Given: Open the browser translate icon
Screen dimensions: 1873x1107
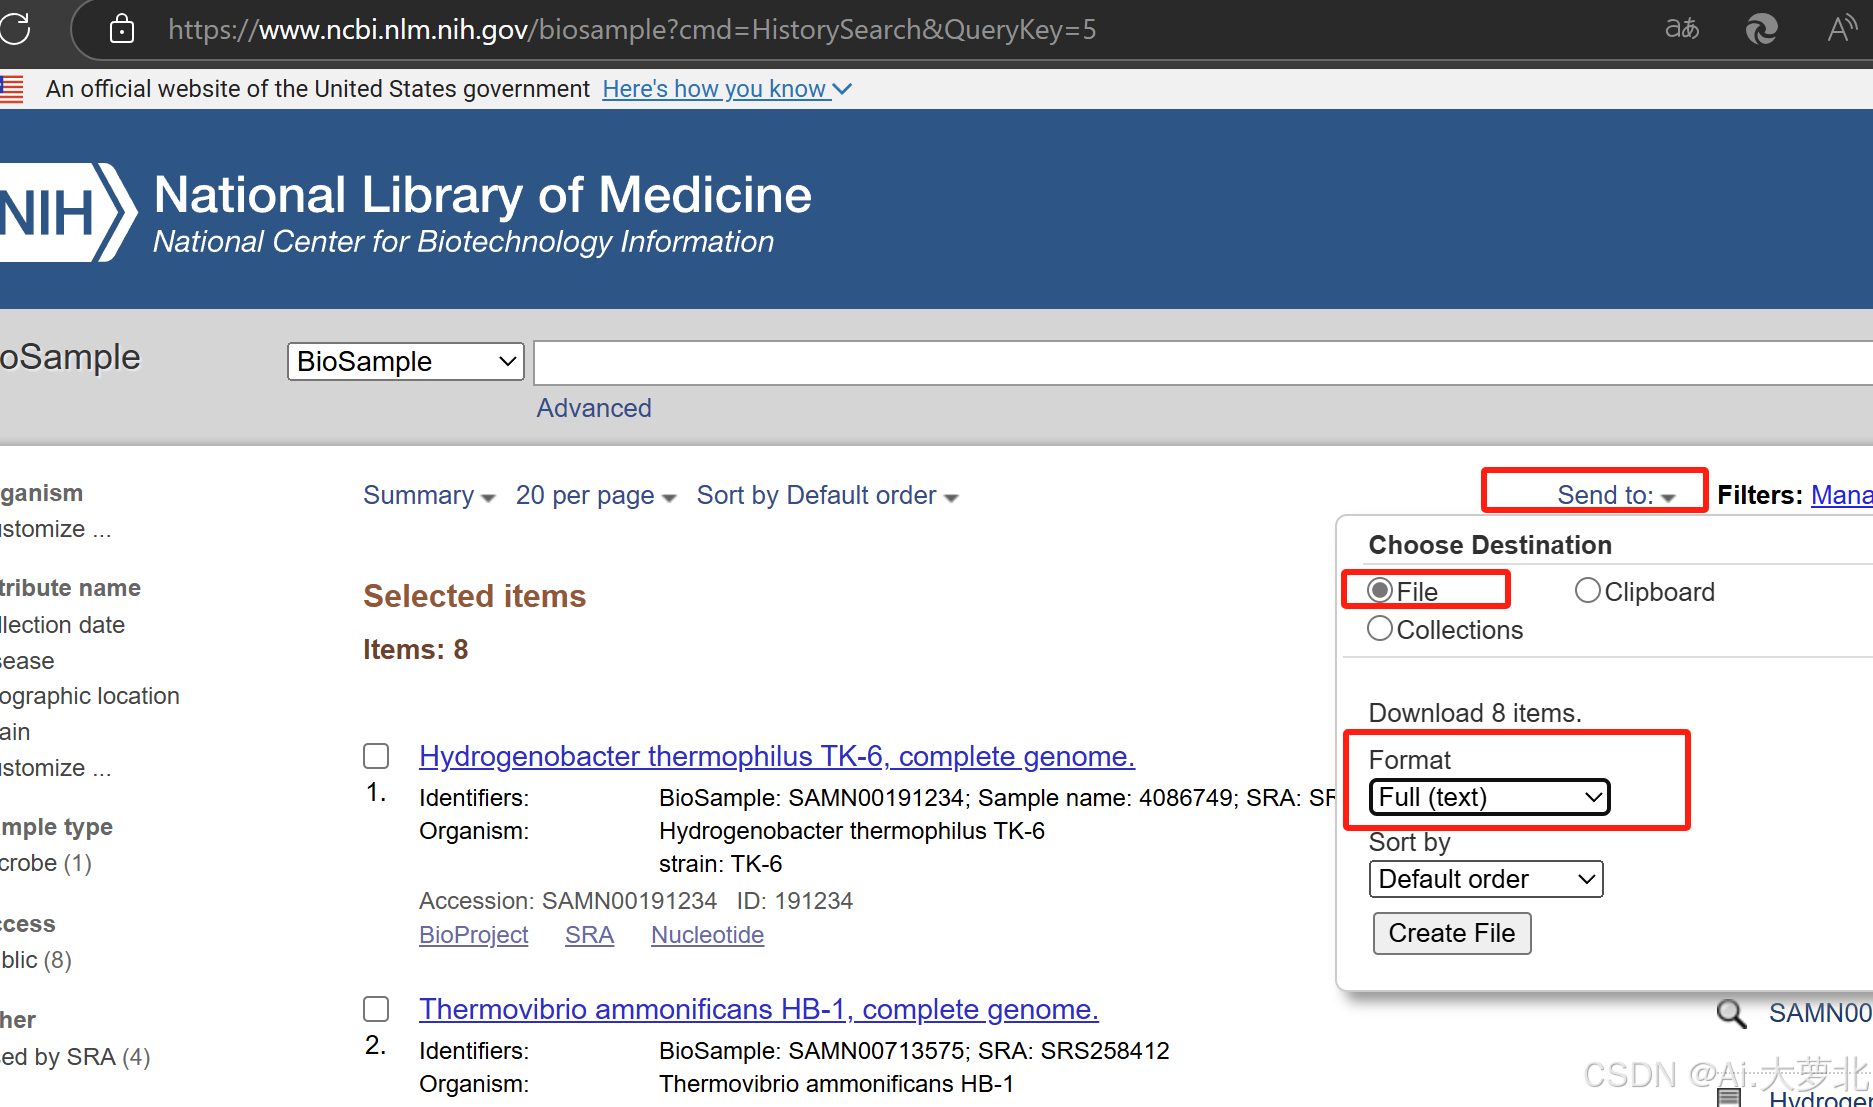Looking at the screenshot, I should pyautogui.click(x=1682, y=29).
